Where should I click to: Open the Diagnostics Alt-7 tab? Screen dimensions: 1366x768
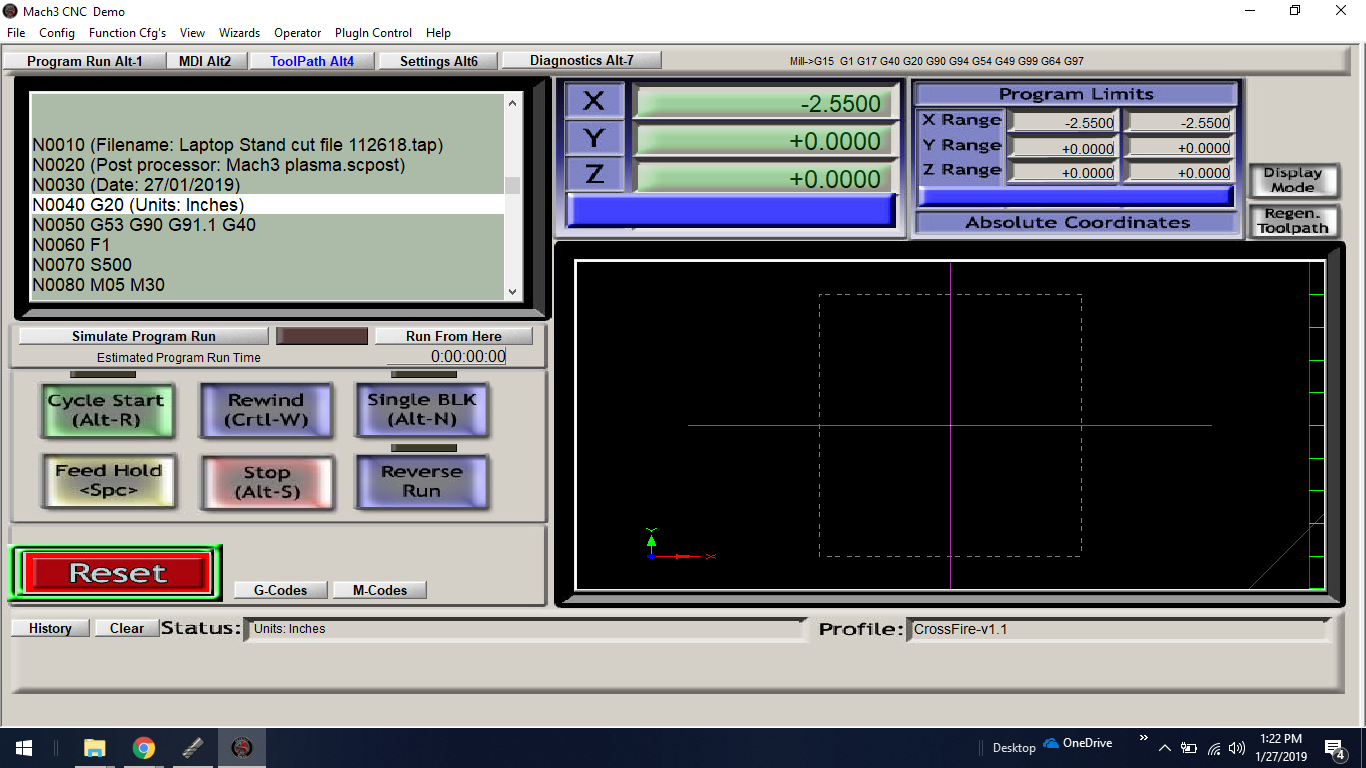coord(582,60)
